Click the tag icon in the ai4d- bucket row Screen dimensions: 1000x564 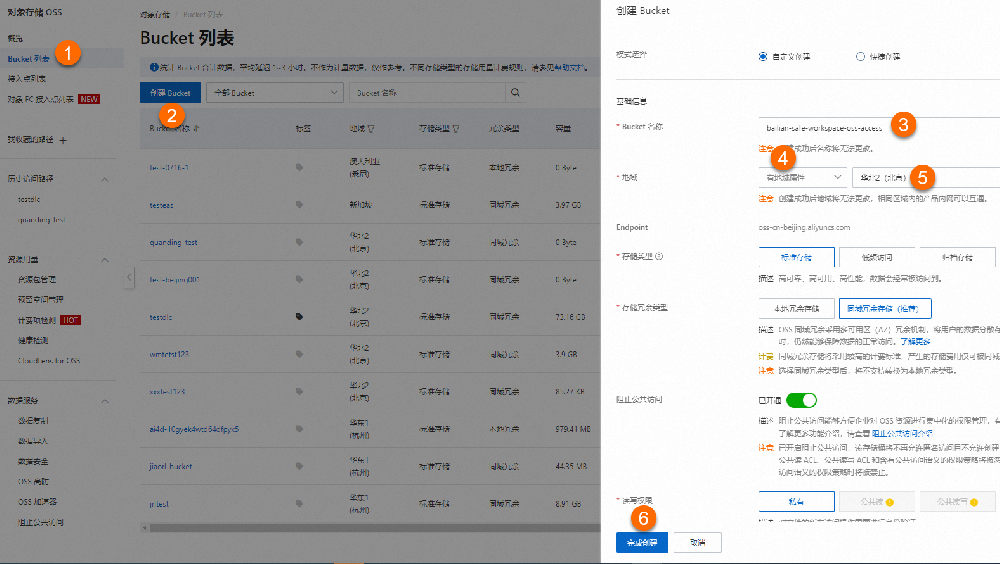[299, 429]
